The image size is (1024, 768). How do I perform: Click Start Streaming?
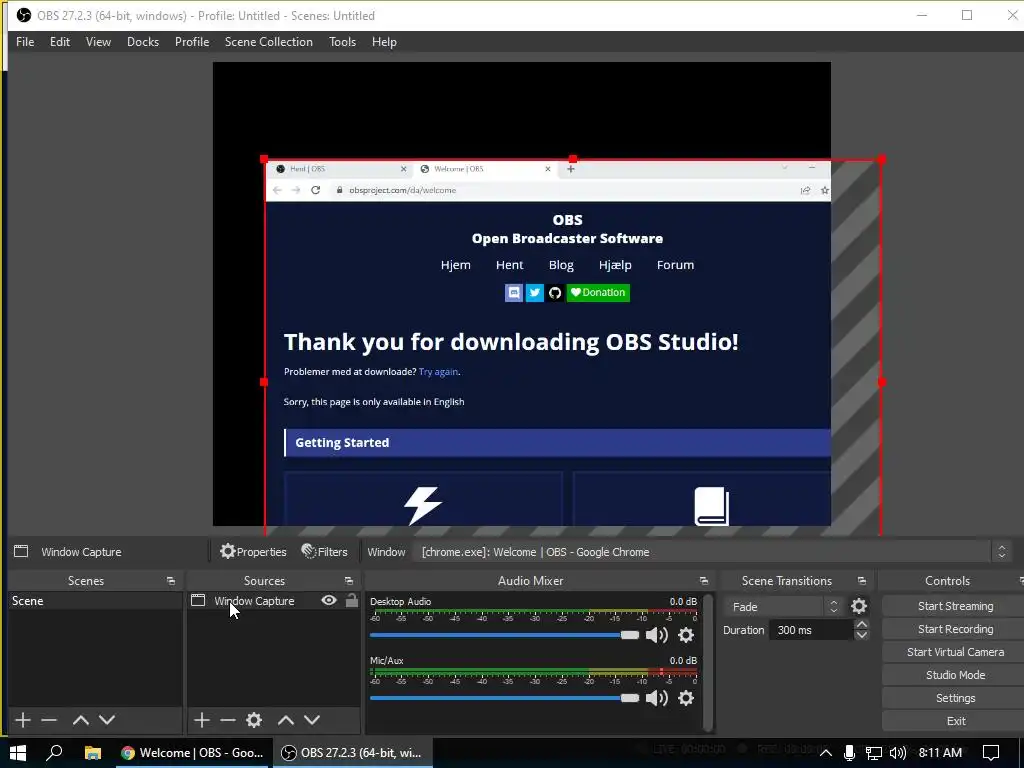(x=955, y=606)
